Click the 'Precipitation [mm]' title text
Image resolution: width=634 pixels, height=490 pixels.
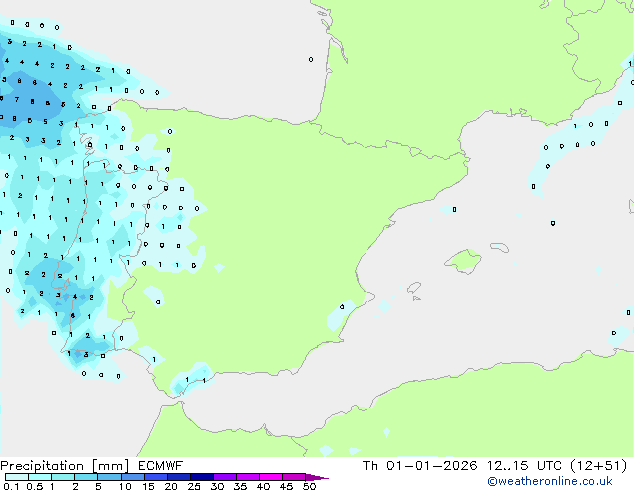pyautogui.click(x=65, y=466)
